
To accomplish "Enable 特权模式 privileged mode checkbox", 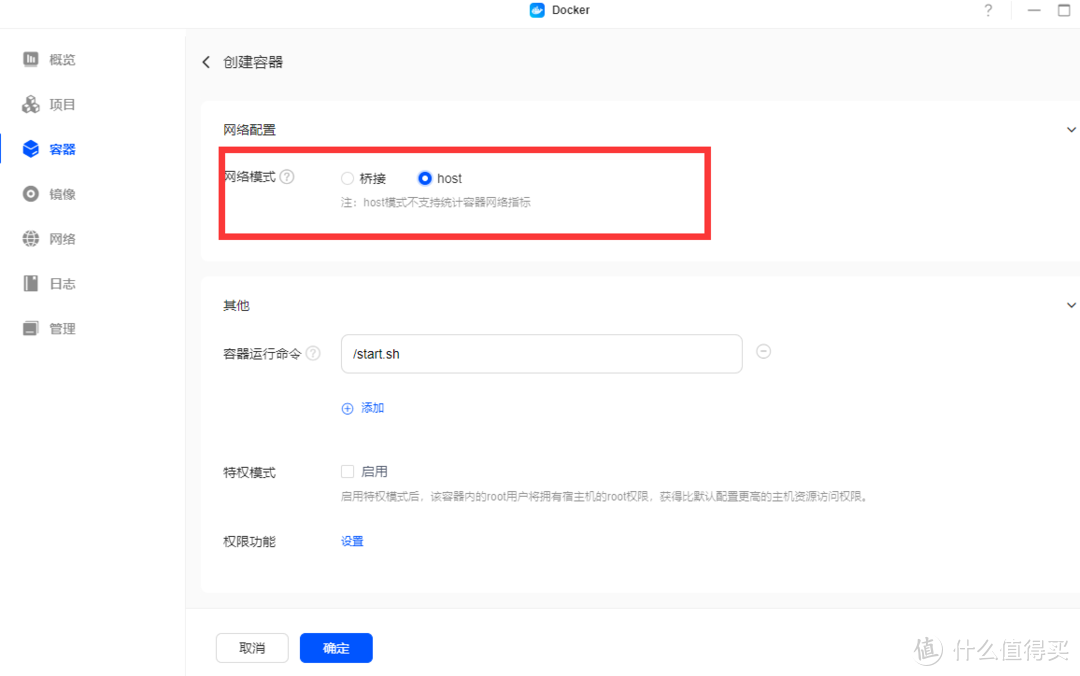I will click(x=348, y=471).
